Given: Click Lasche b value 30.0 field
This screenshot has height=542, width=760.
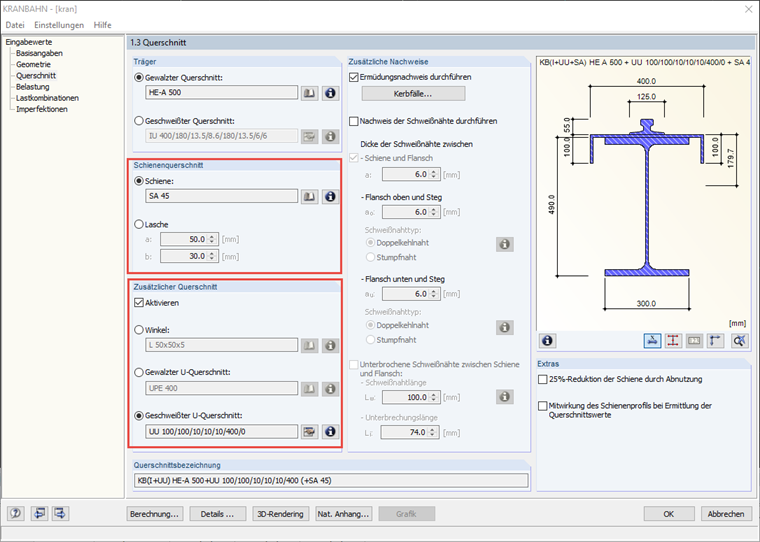Looking at the screenshot, I should (189, 256).
